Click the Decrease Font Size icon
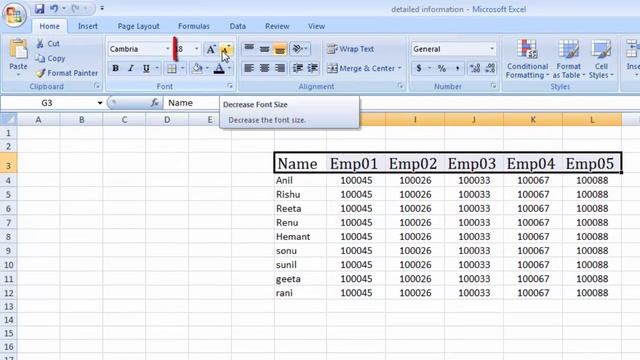This screenshot has width=640, height=360. (x=225, y=49)
